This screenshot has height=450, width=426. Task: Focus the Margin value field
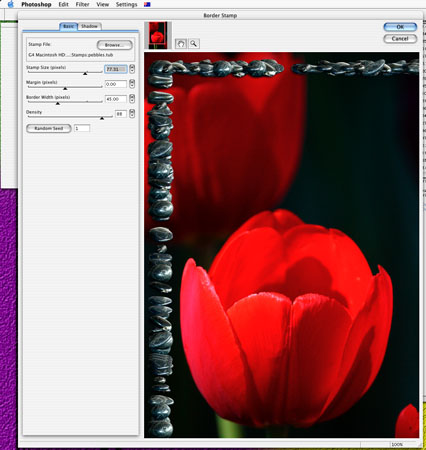(116, 84)
